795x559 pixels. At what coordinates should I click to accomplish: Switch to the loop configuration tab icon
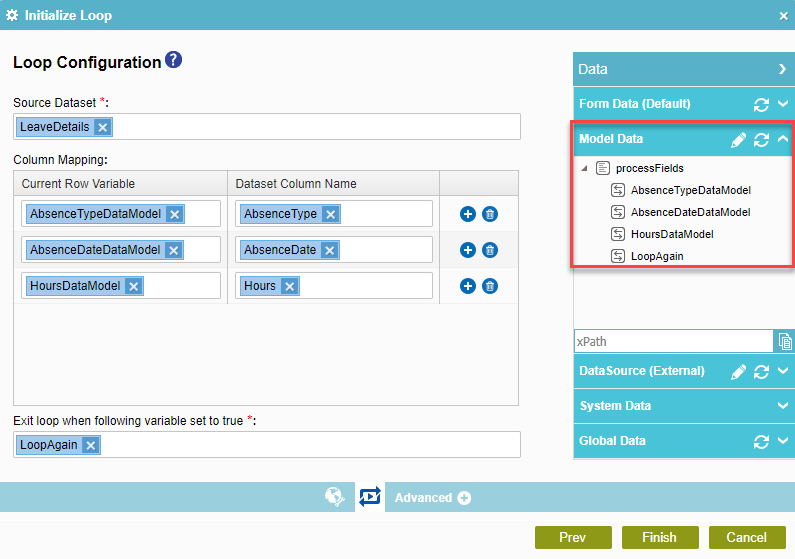point(370,497)
